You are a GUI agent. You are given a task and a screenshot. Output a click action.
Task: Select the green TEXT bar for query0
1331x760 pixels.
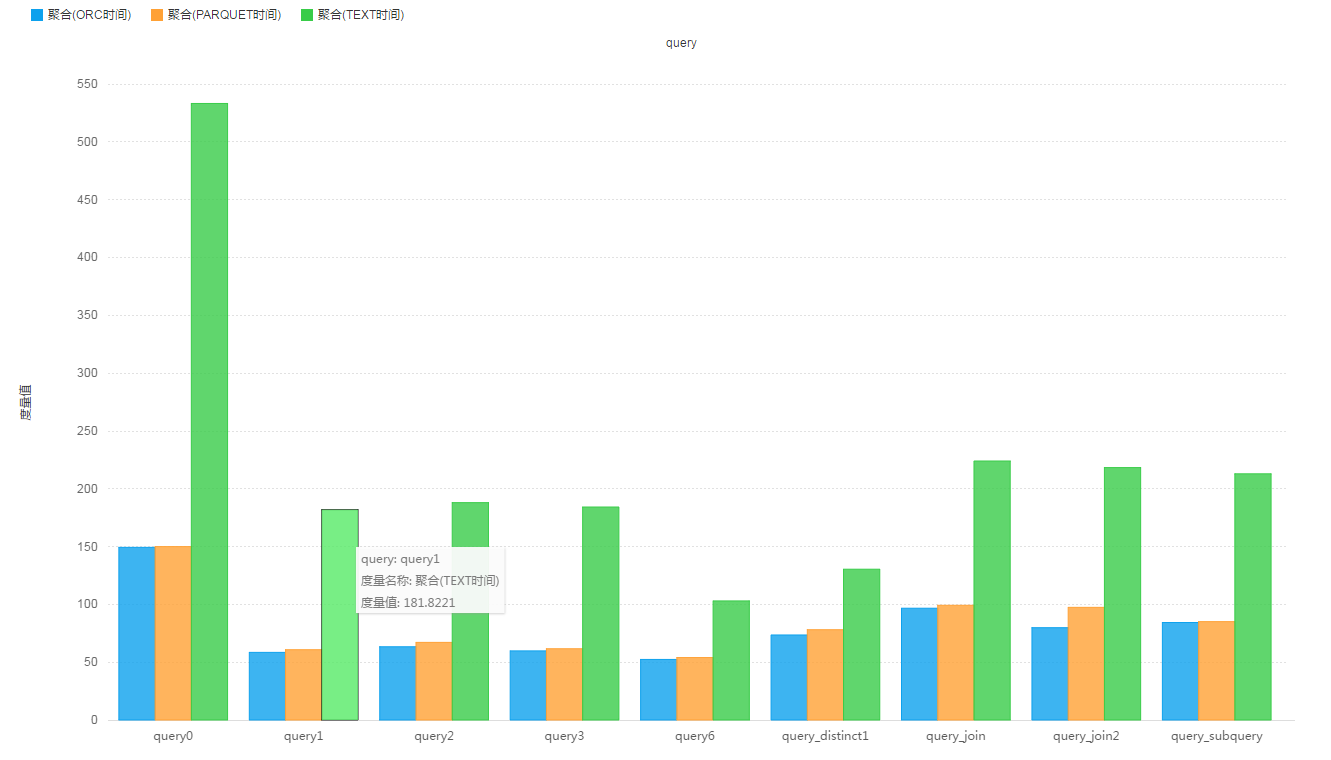(209, 411)
